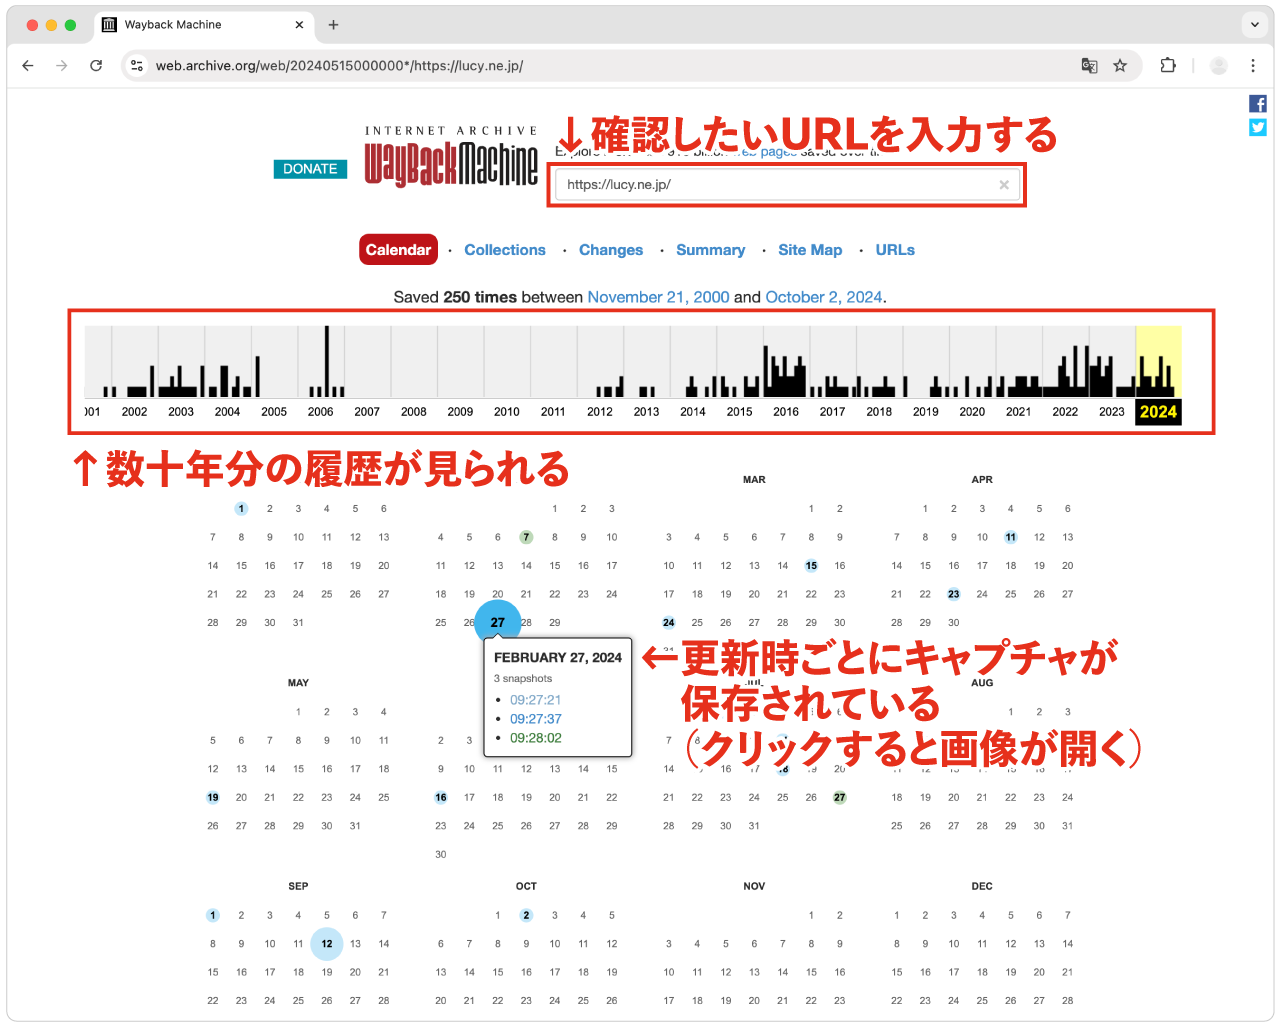Click the DONATE button
The image size is (1280, 1026).
(310, 169)
